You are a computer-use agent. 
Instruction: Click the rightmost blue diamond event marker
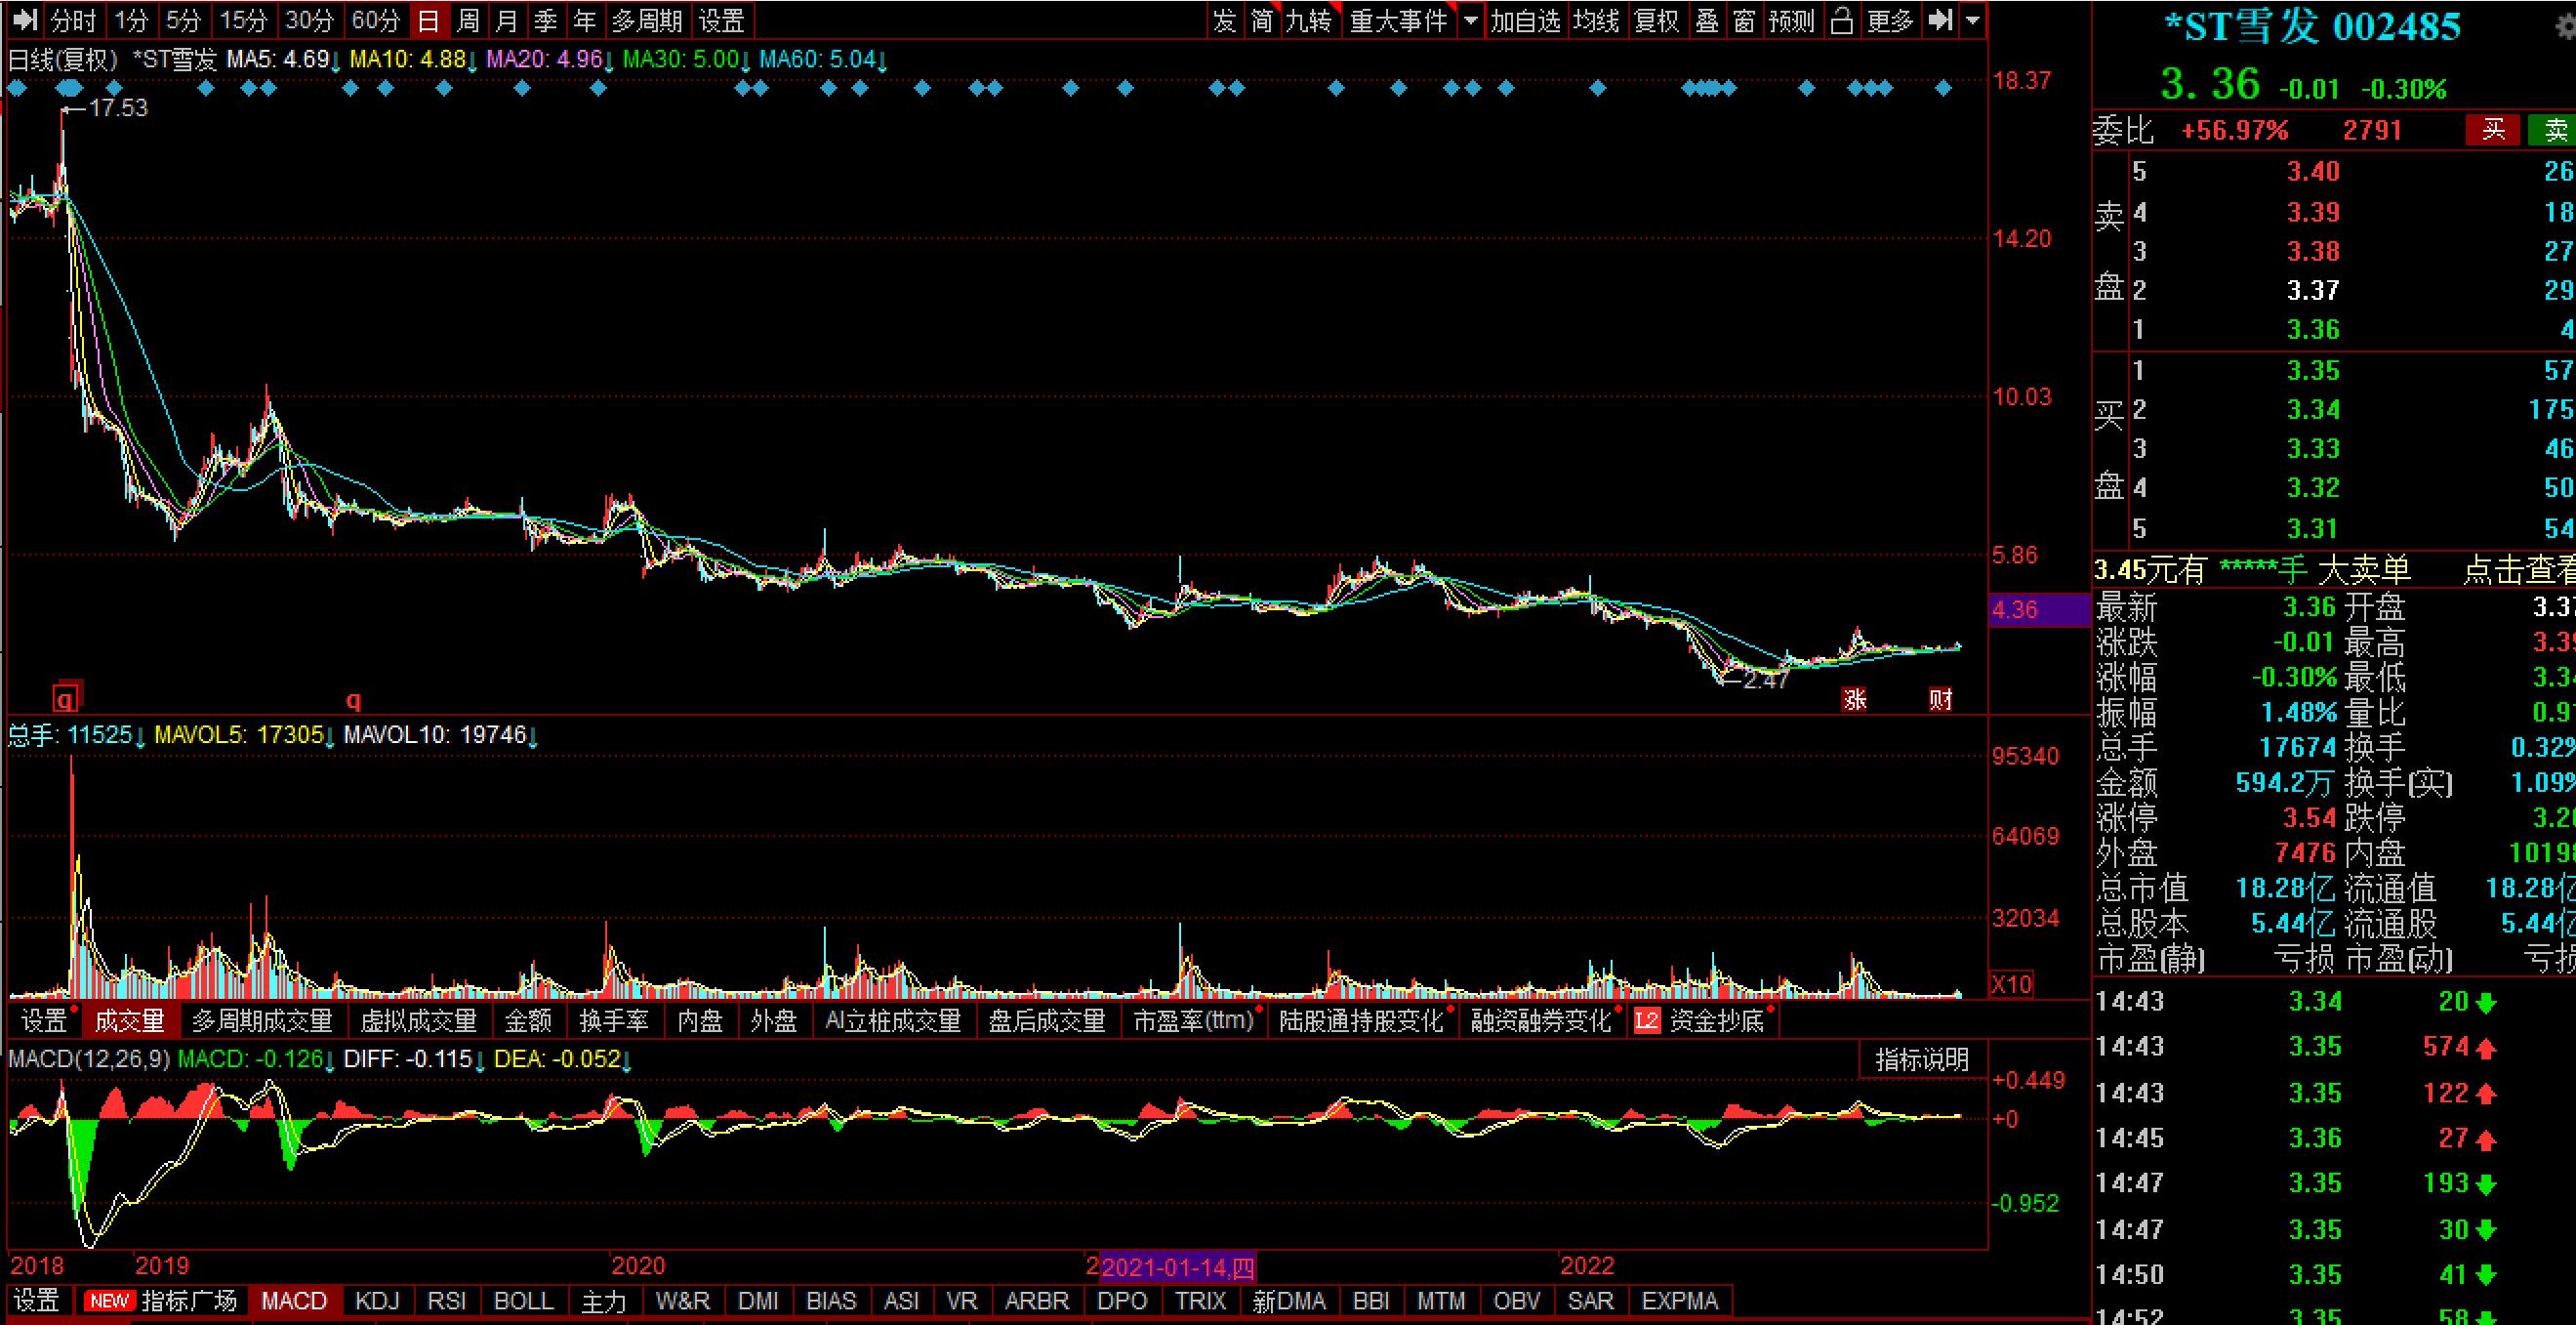[1943, 89]
